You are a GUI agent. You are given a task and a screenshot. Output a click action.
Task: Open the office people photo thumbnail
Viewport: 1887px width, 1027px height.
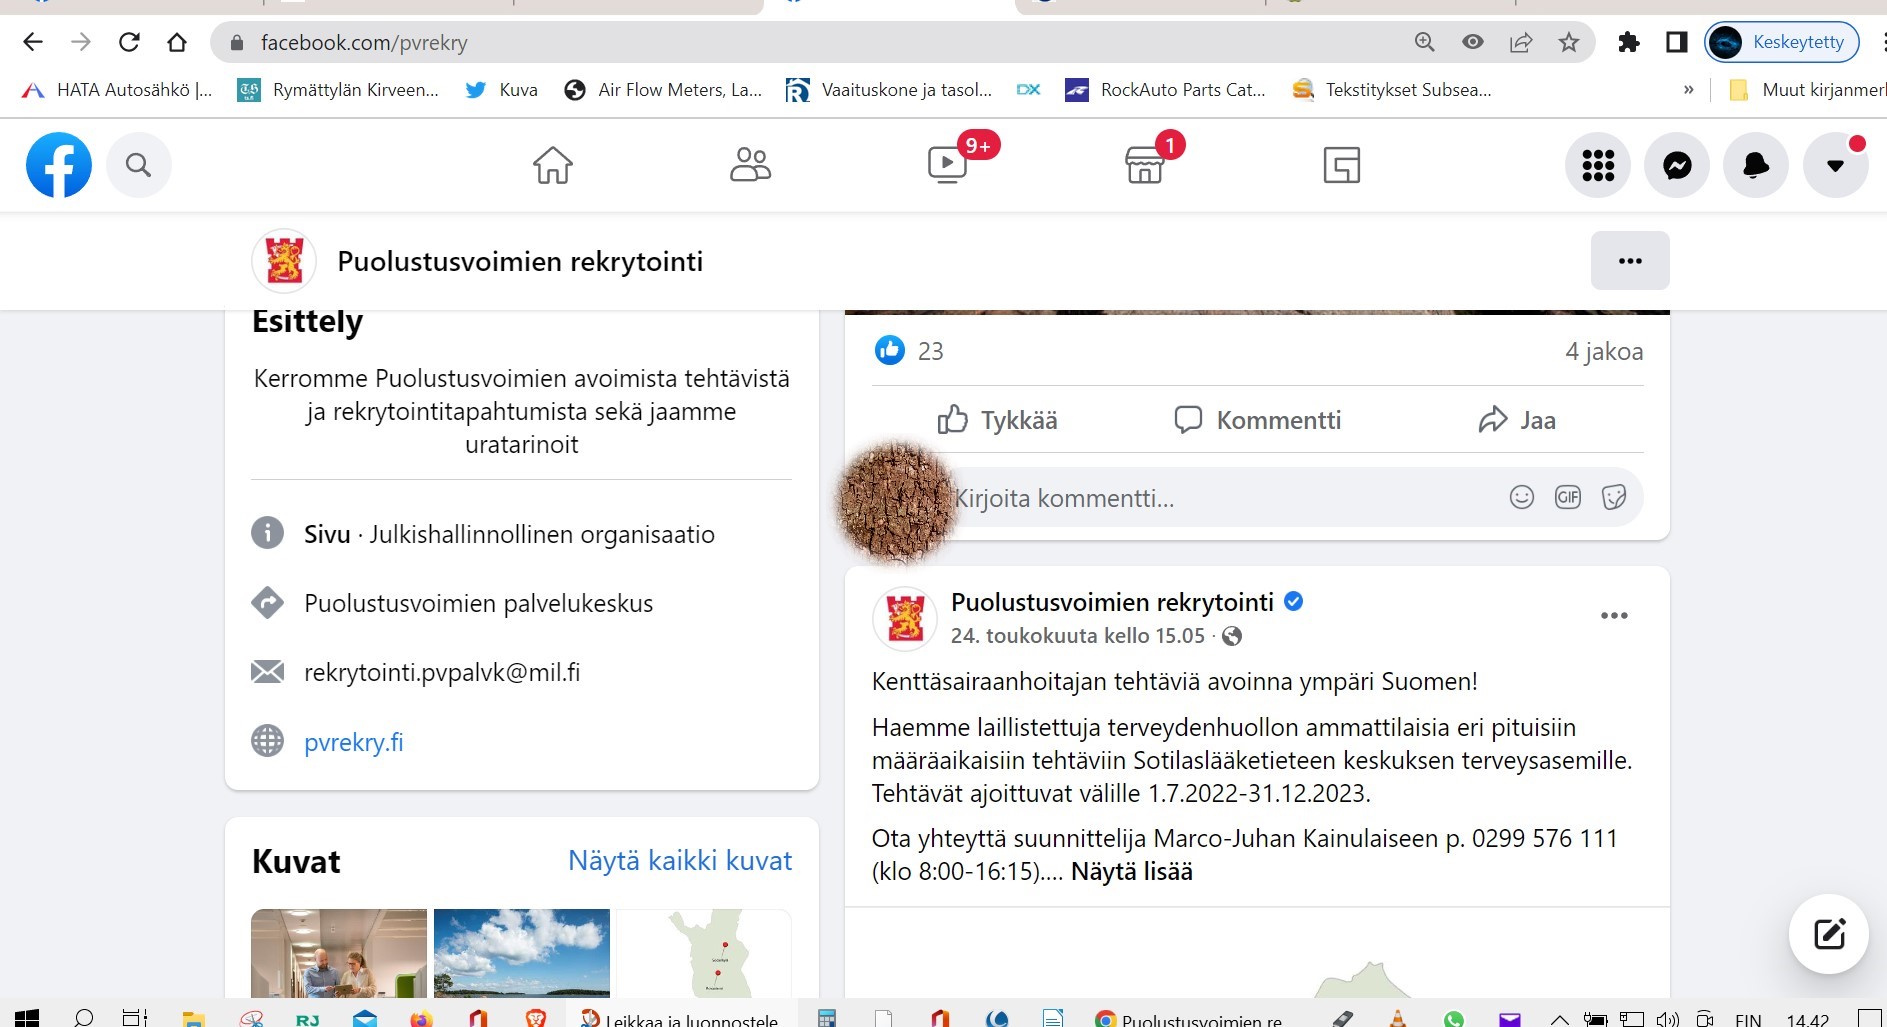[339, 953]
